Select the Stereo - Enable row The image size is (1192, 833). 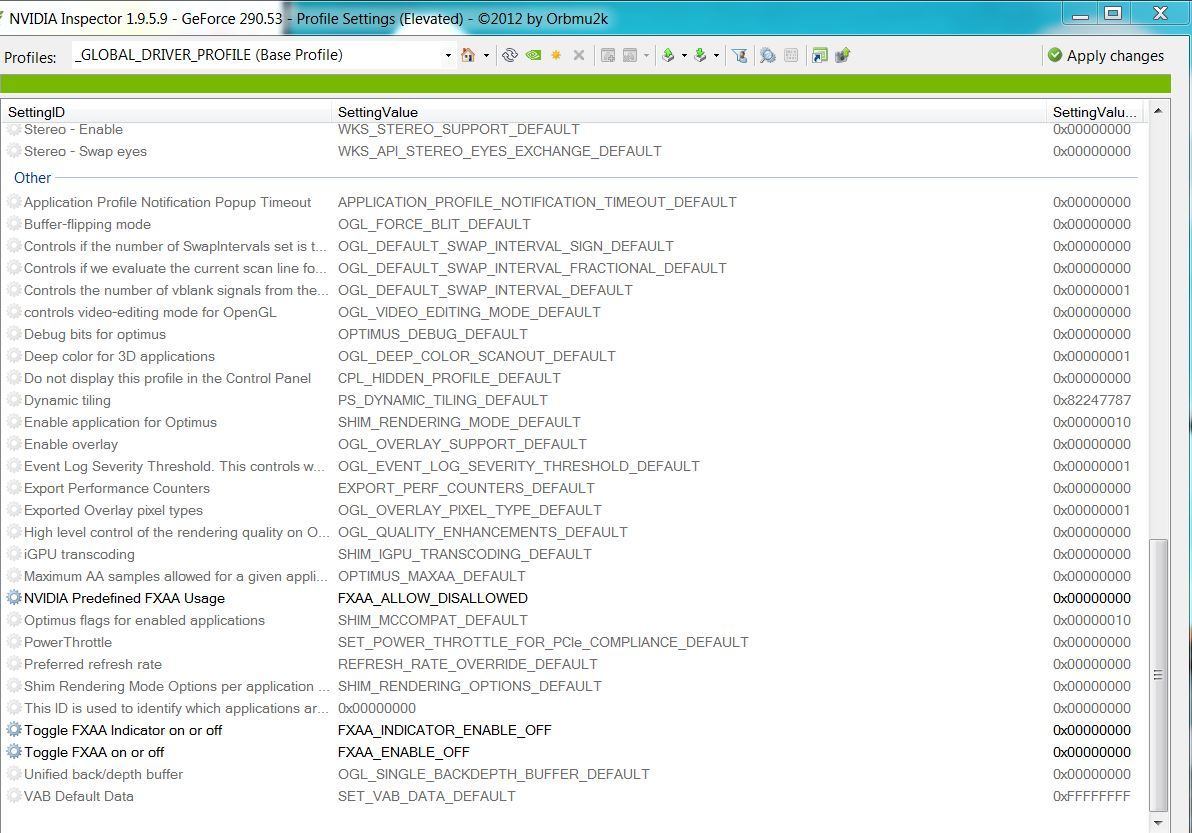tap(574, 129)
